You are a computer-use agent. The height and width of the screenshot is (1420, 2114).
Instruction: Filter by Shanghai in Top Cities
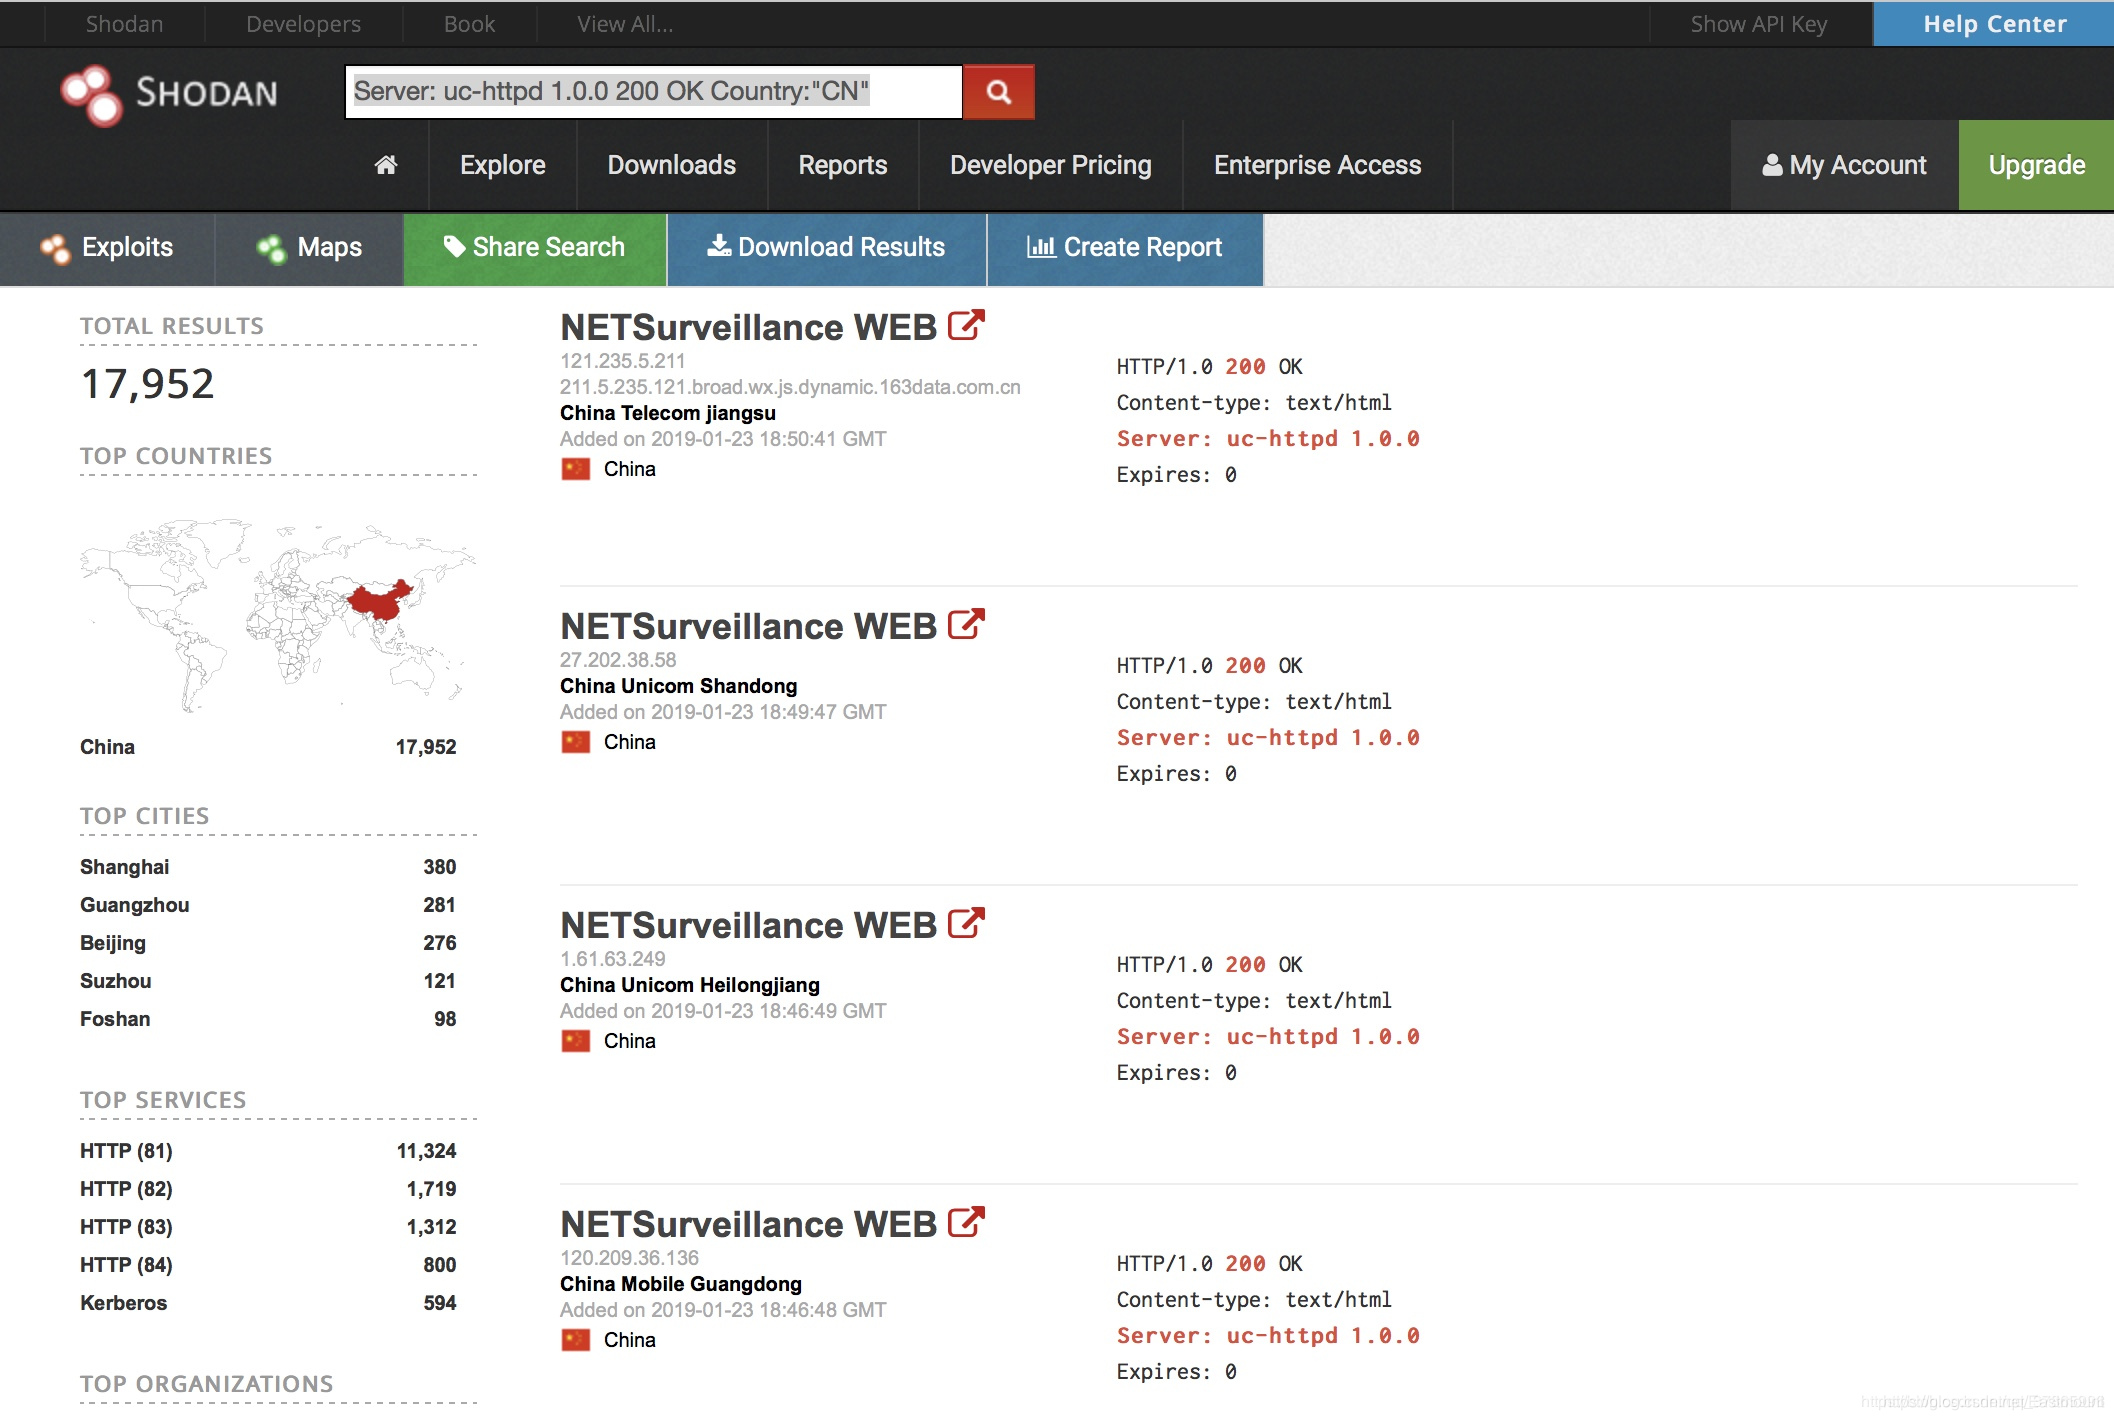[124, 867]
